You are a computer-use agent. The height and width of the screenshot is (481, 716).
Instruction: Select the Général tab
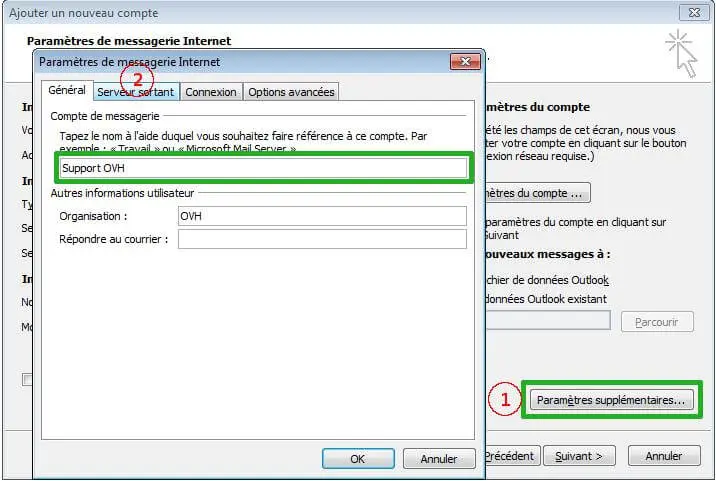tap(67, 91)
